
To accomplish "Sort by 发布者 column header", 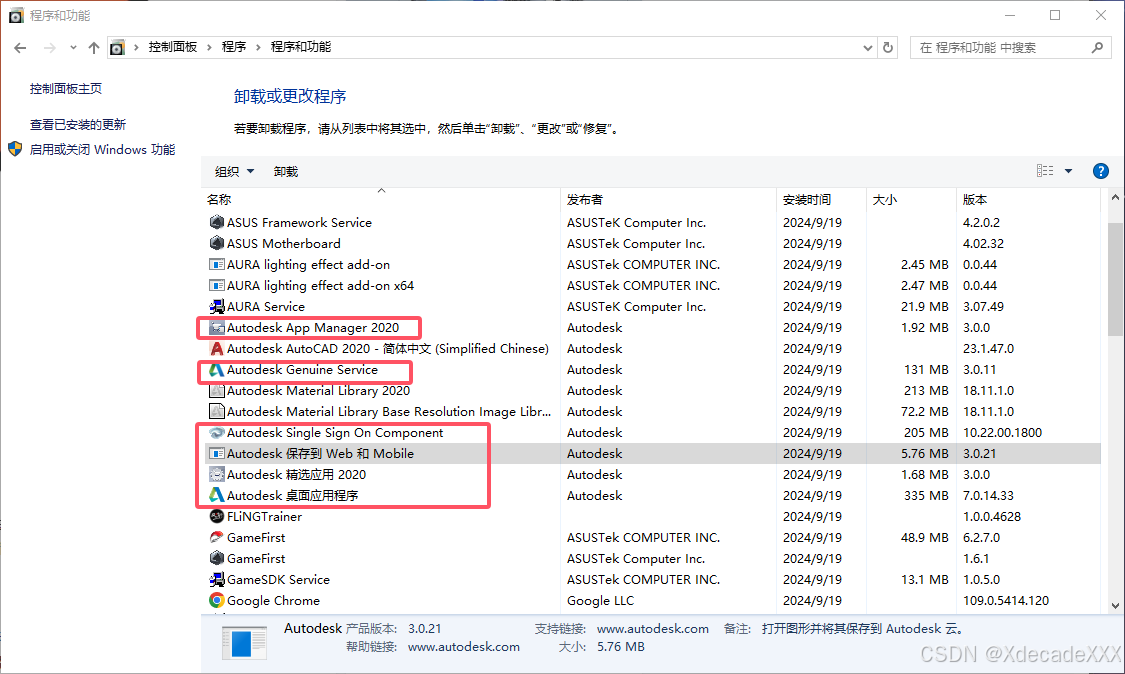I will click(668, 199).
